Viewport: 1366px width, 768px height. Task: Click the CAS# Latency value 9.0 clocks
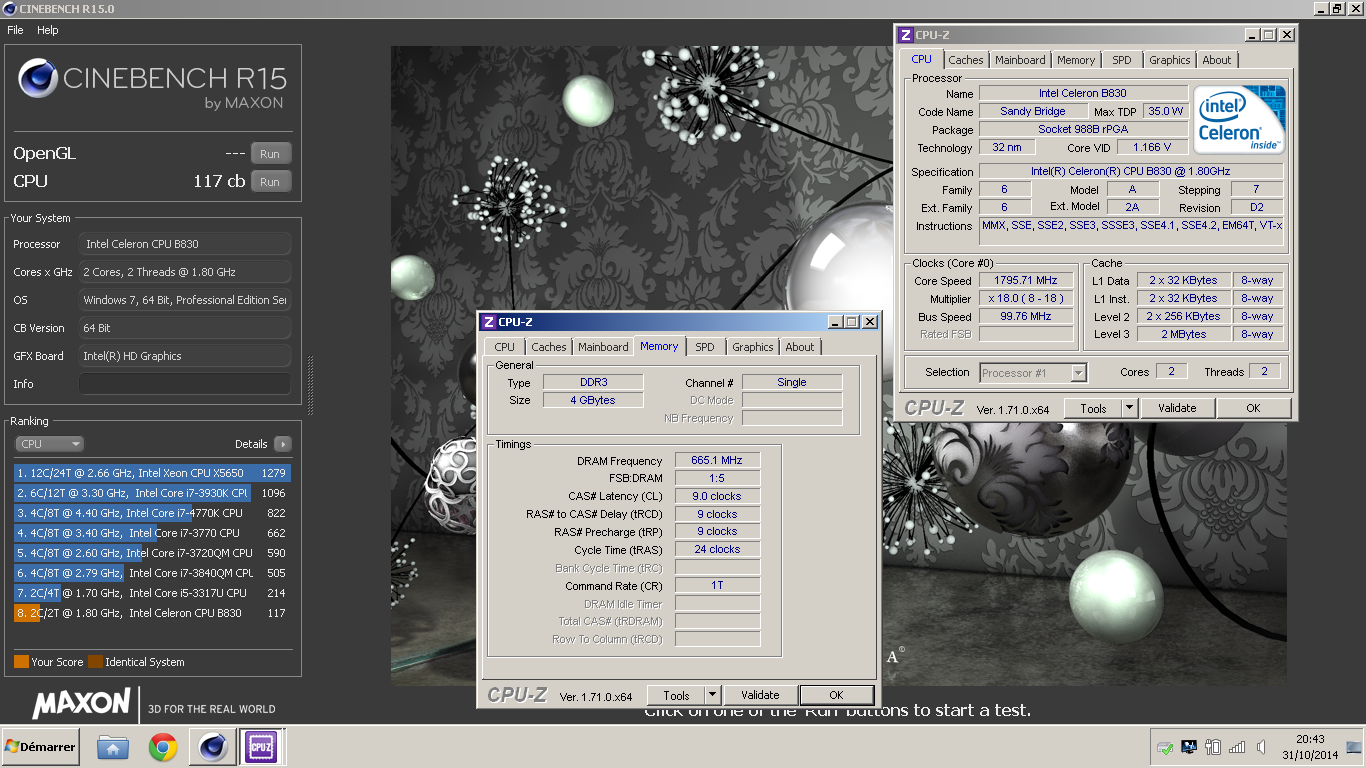coord(717,496)
